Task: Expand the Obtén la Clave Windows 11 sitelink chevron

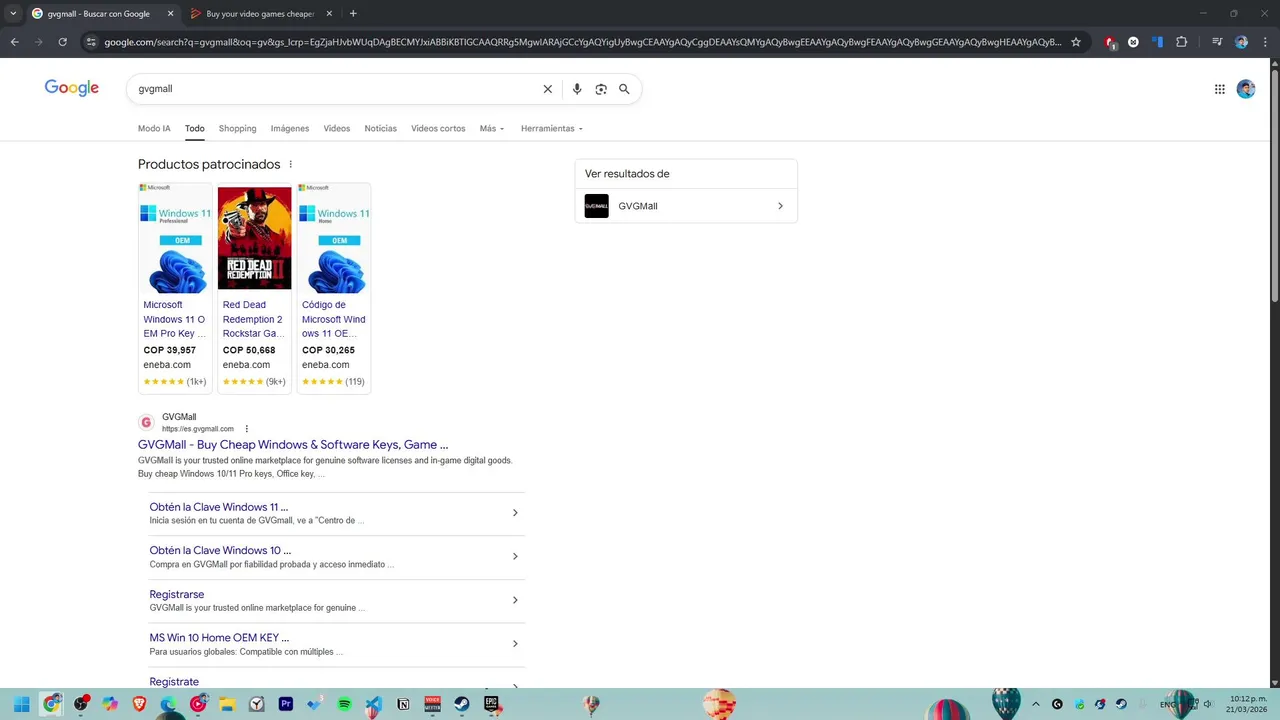Action: [515, 513]
